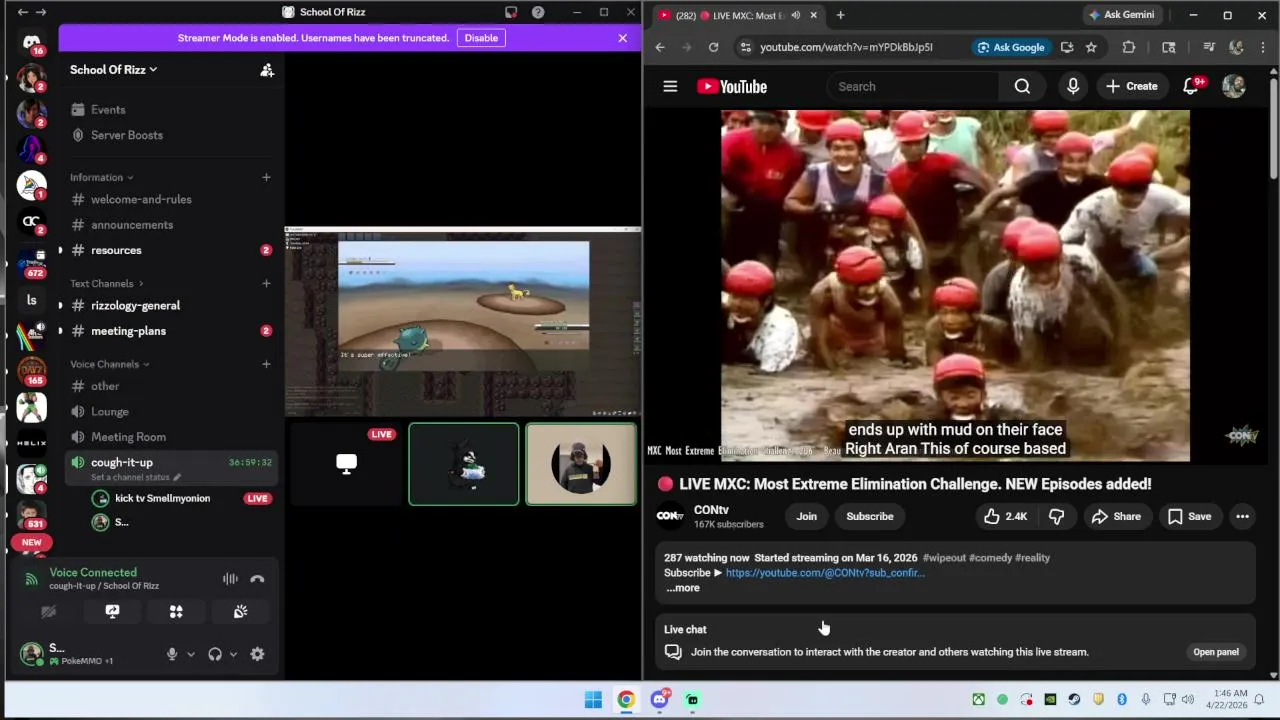
Task: Share the MXC live video
Action: 1116,516
